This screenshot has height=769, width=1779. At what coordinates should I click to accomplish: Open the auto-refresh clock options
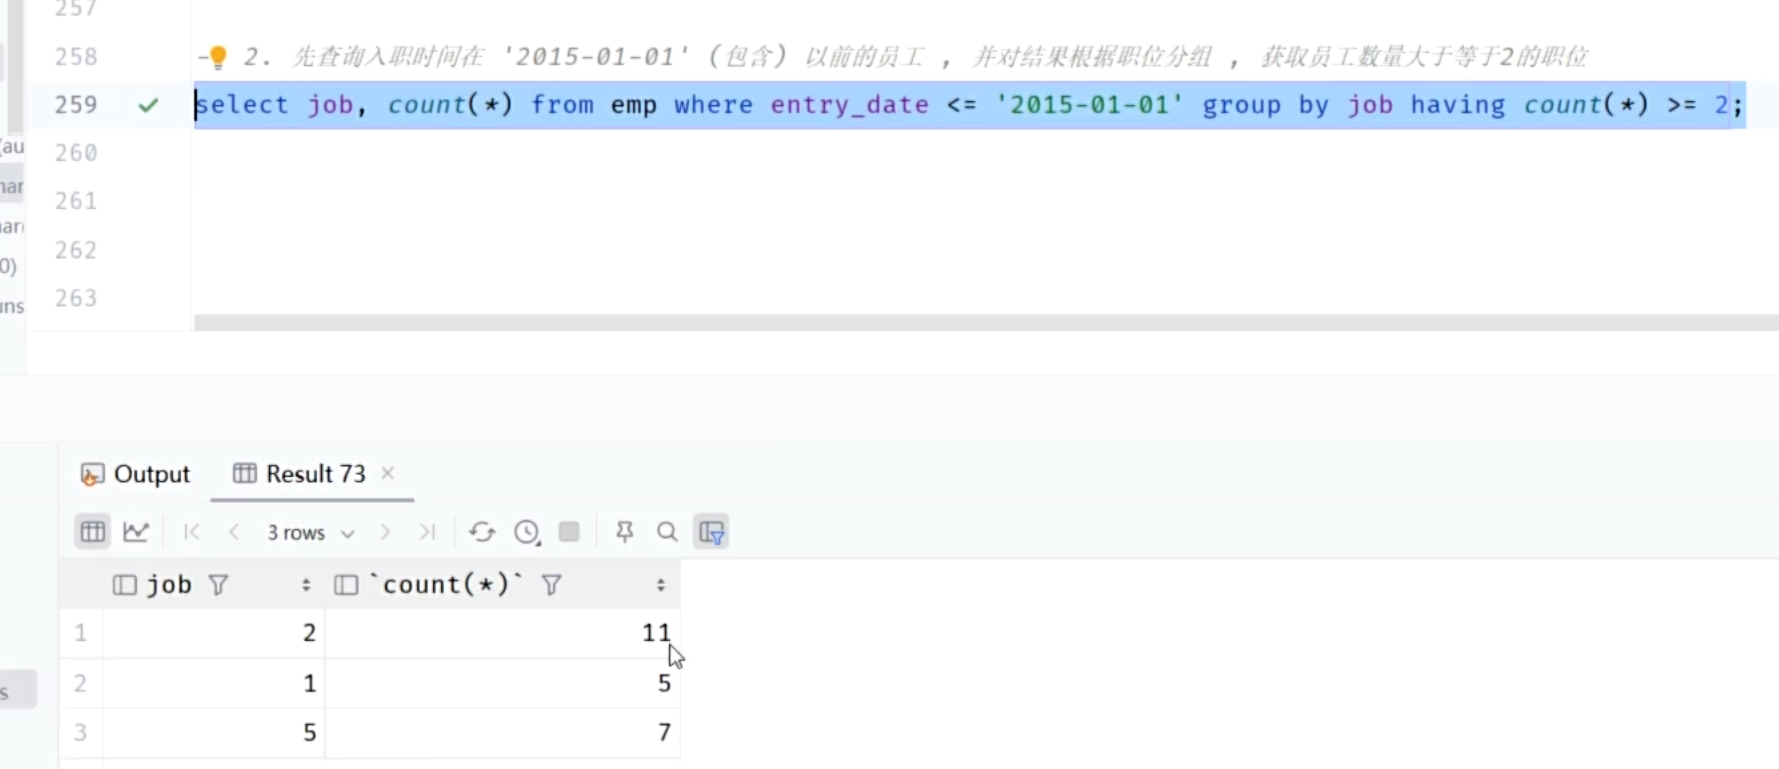pos(527,532)
